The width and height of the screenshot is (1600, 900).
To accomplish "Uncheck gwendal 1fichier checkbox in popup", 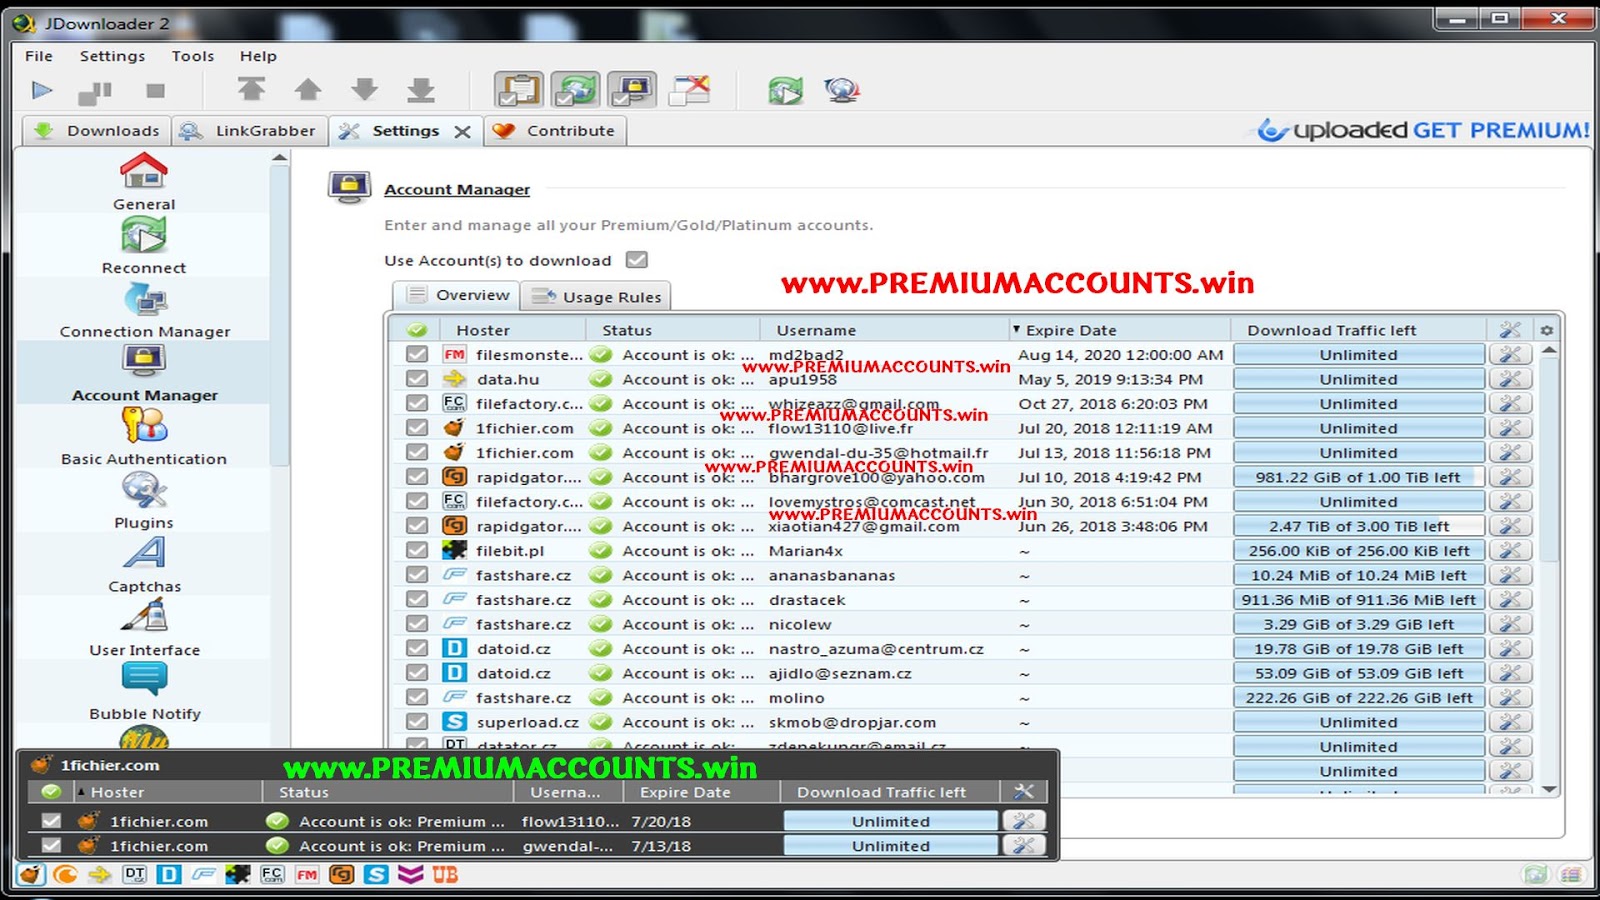I will tap(51, 846).
